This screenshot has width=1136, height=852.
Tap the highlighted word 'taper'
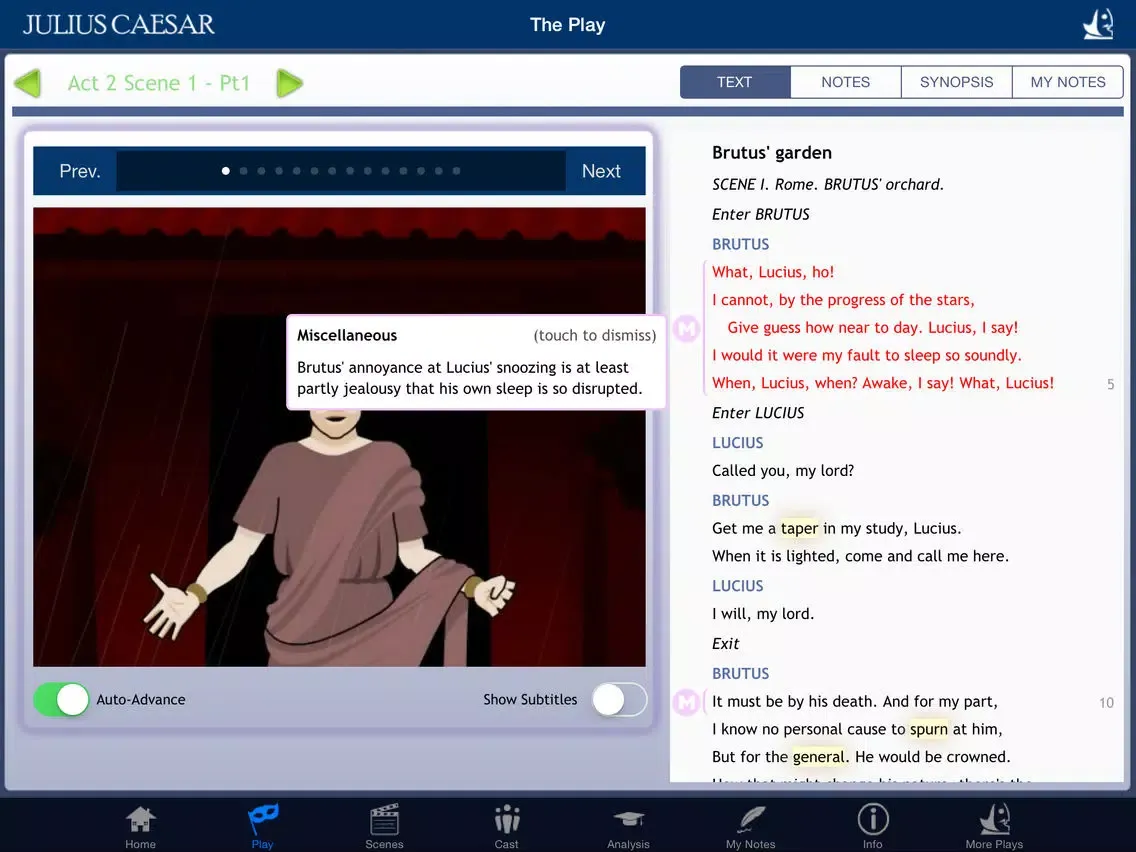799,528
